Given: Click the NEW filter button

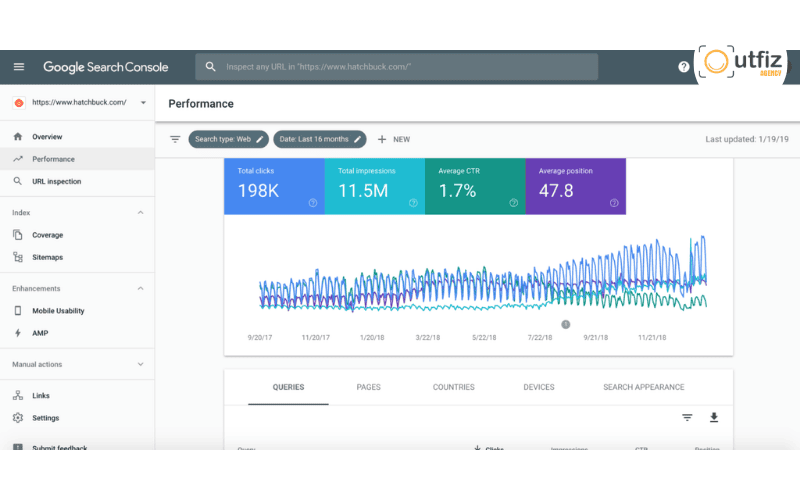Looking at the screenshot, I should (x=394, y=139).
